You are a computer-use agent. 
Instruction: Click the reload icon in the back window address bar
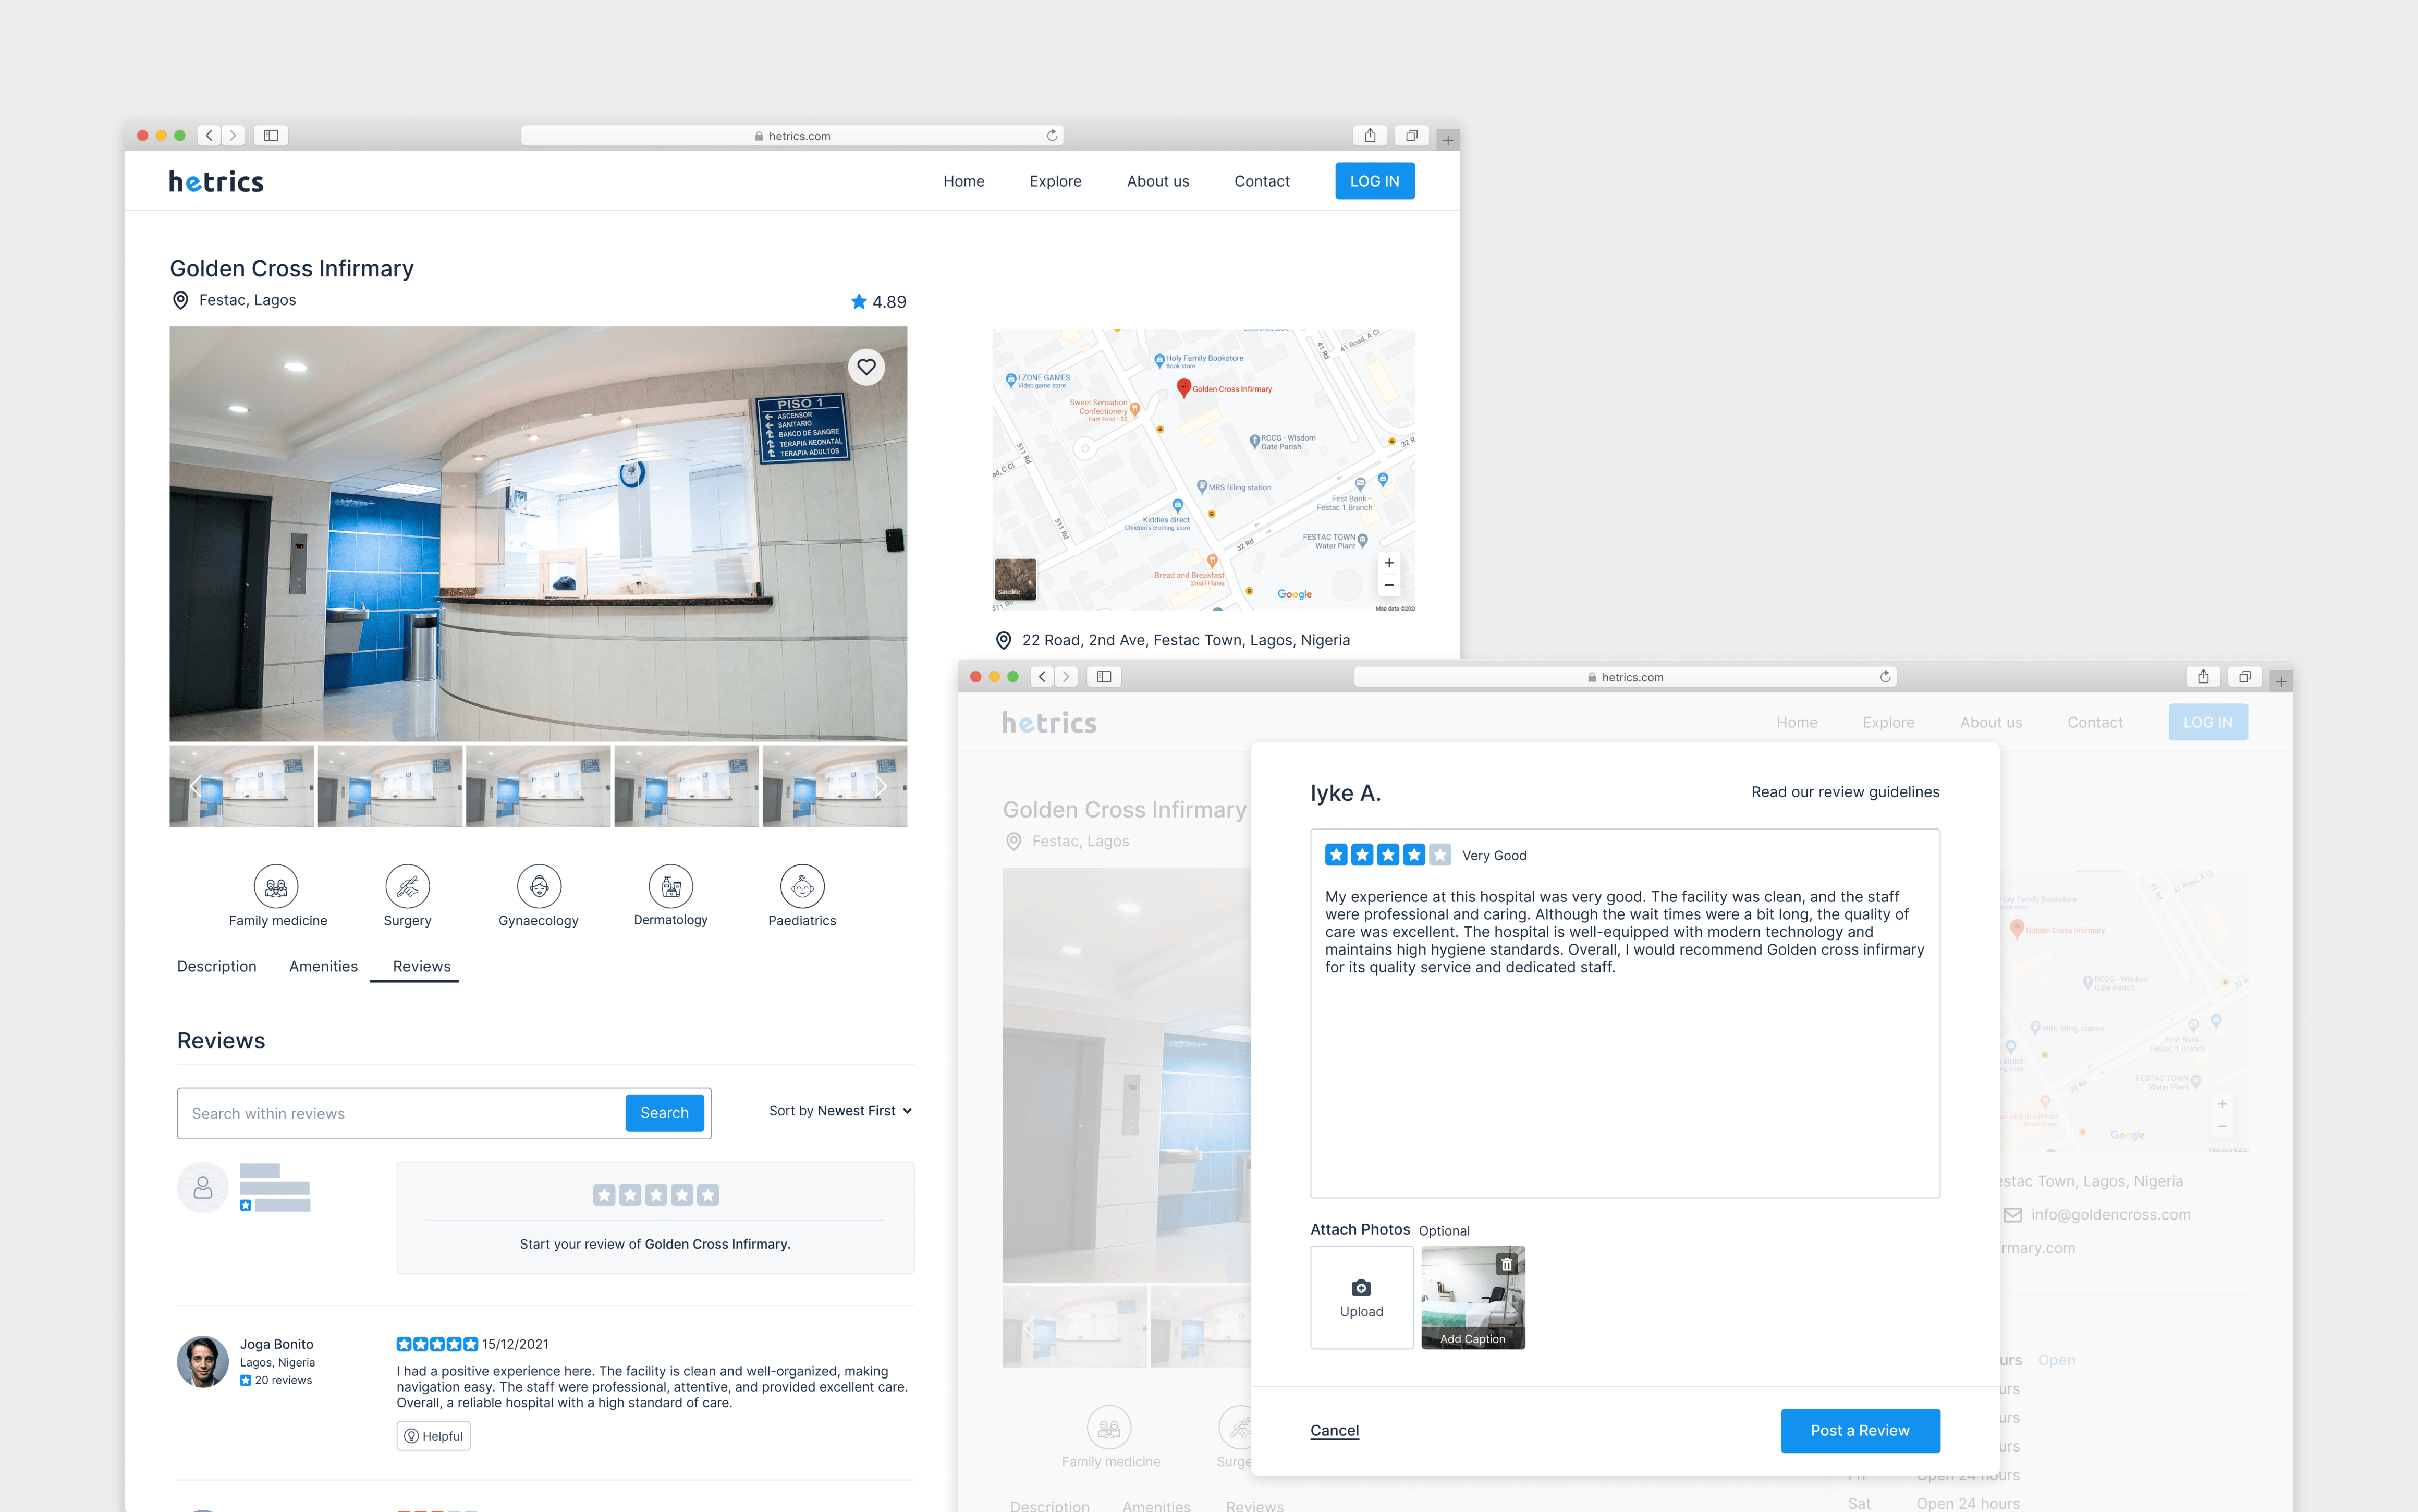pos(1052,136)
